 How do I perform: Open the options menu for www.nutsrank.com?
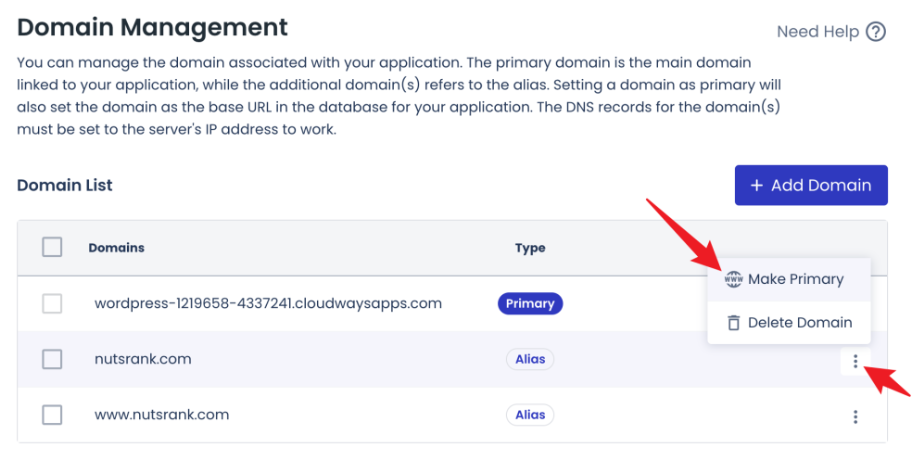click(855, 416)
